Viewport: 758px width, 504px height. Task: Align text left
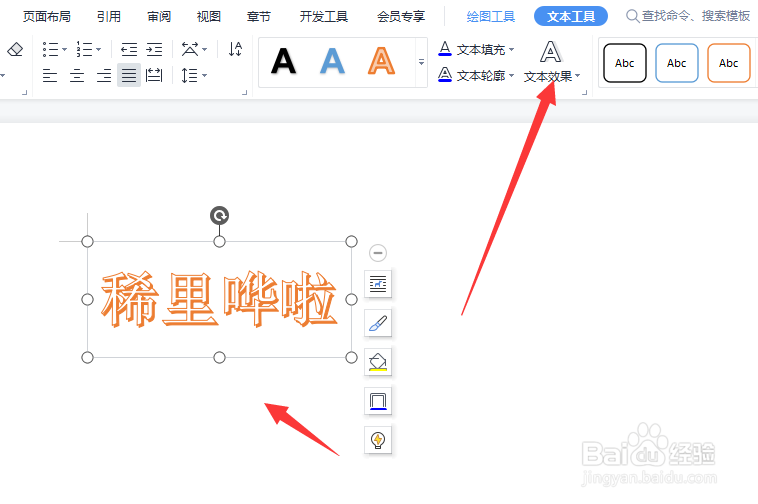[50, 75]
